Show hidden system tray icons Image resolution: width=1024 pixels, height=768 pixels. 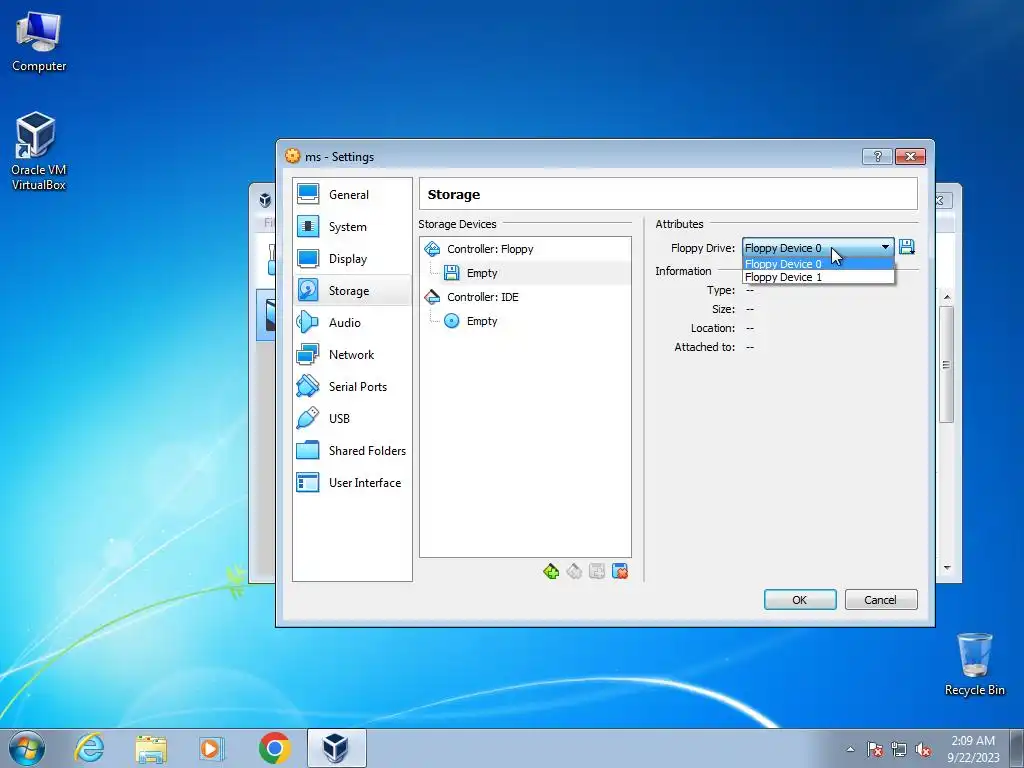(x=850, y=749)
